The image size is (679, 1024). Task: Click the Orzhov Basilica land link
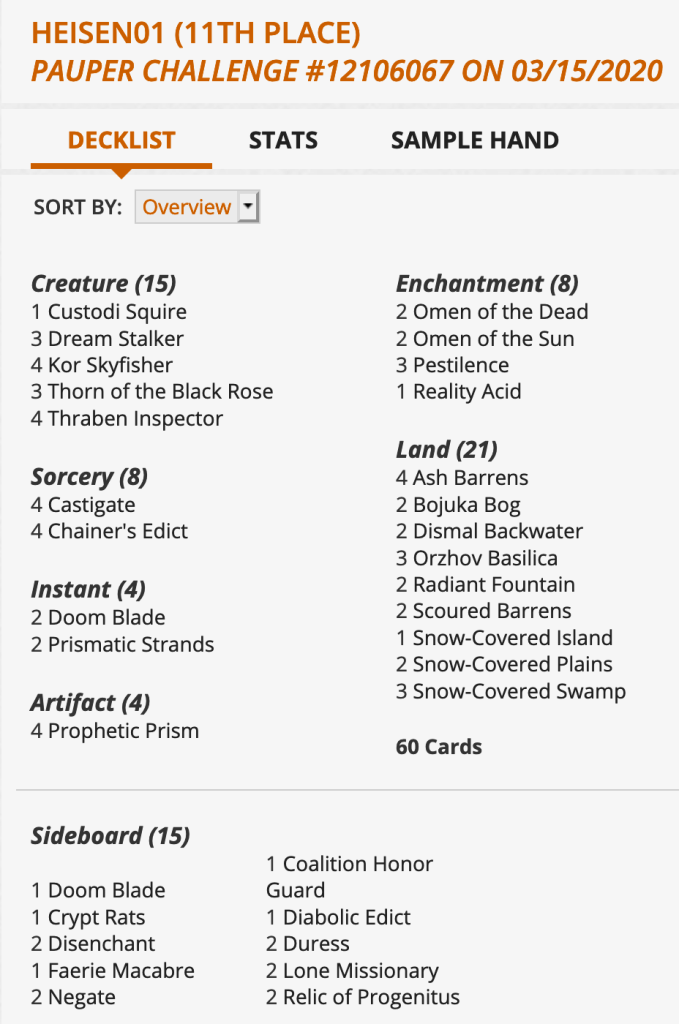click(485, 558)
